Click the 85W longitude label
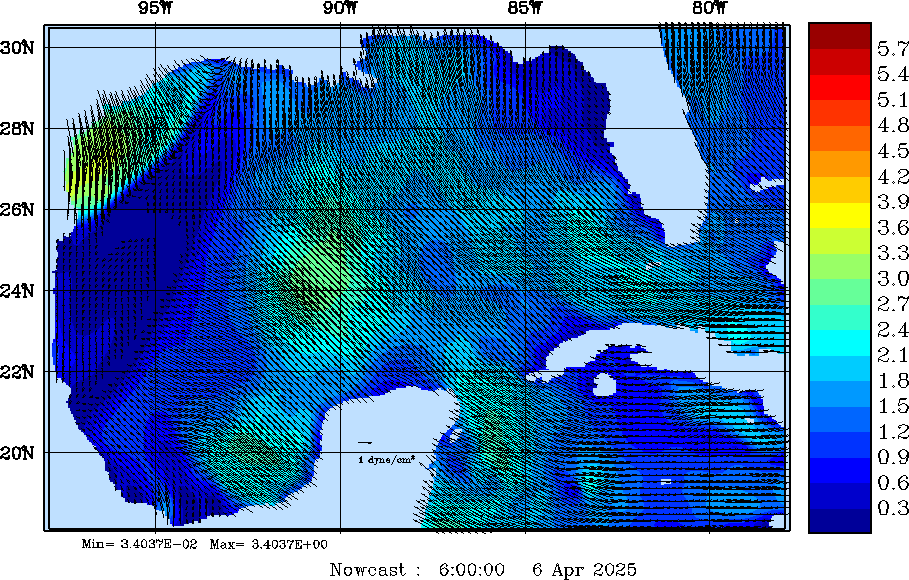The image size is (909, 580). (525, 8)
